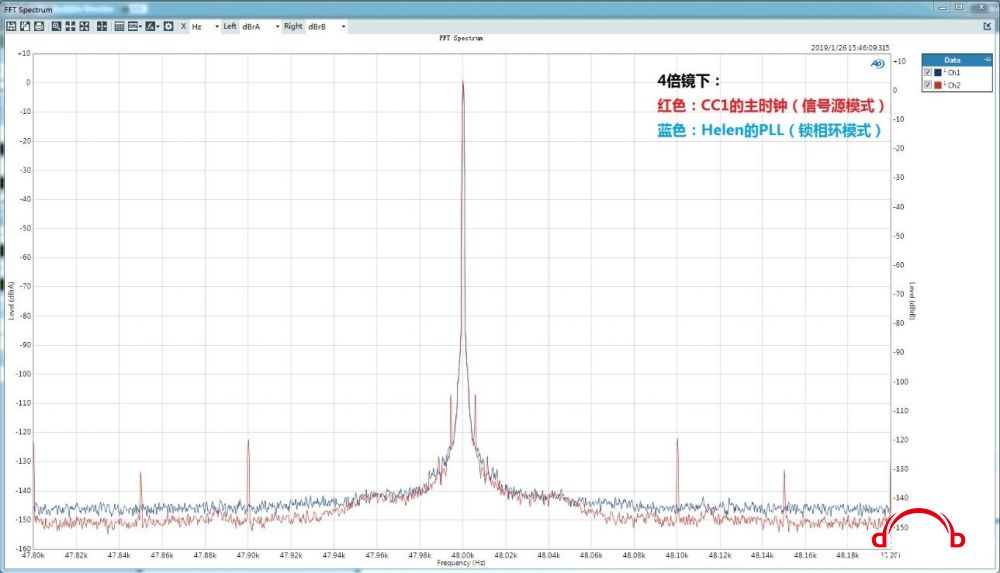Viewport: 1000px width, 573px height.
Task: Click the X axis label in toolbar
Action: 184,26
